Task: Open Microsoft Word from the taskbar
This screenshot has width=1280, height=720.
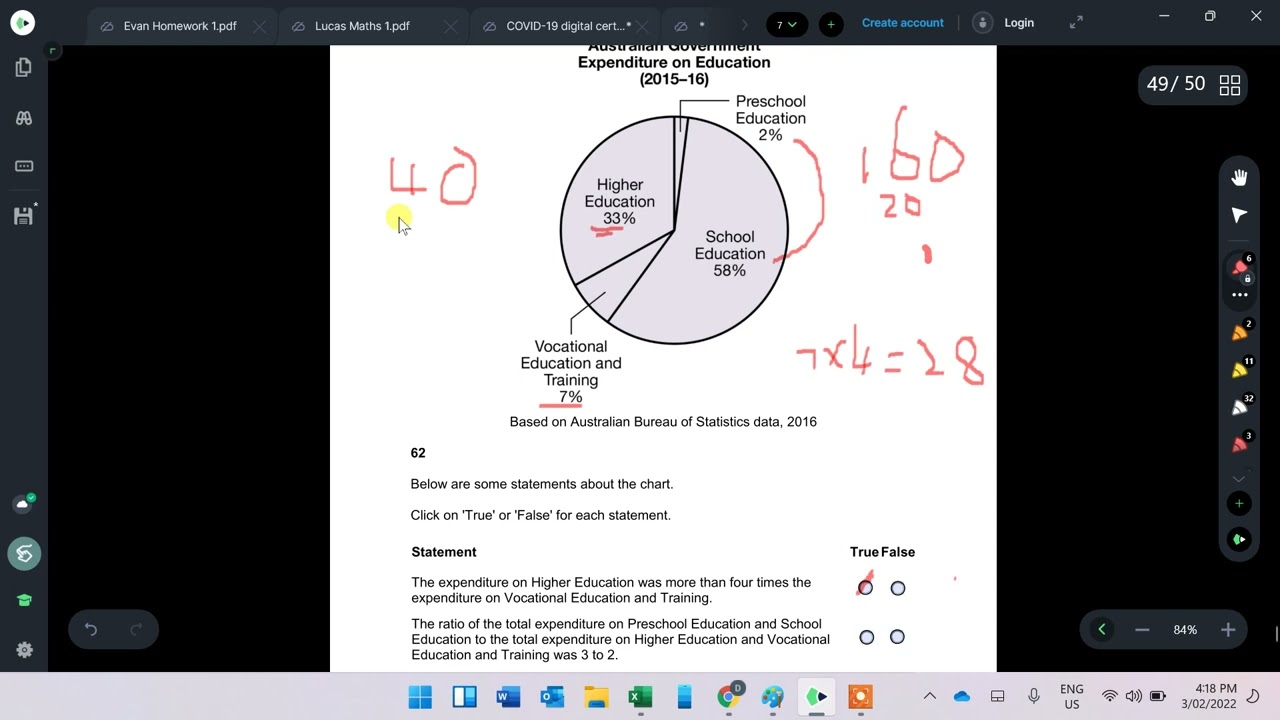Action: 508,697
